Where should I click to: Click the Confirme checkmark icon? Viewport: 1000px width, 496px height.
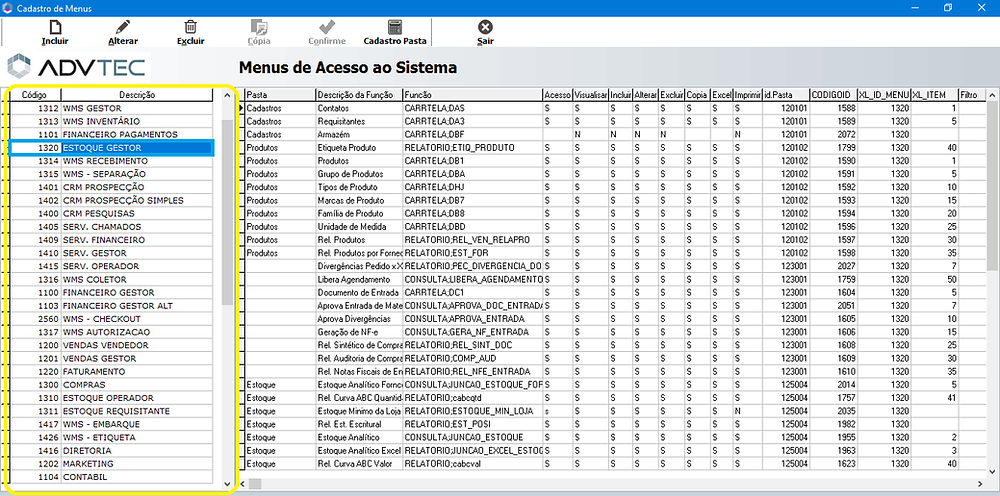coord(327,27)
